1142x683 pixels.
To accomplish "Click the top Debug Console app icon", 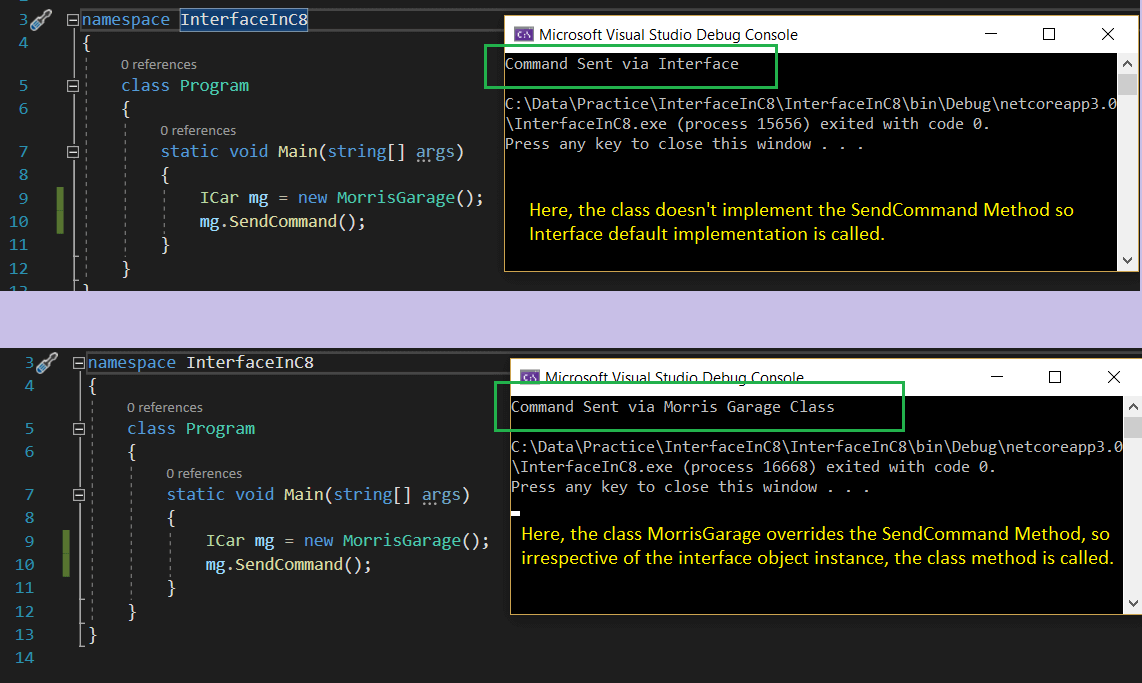I will pos(524,34).
